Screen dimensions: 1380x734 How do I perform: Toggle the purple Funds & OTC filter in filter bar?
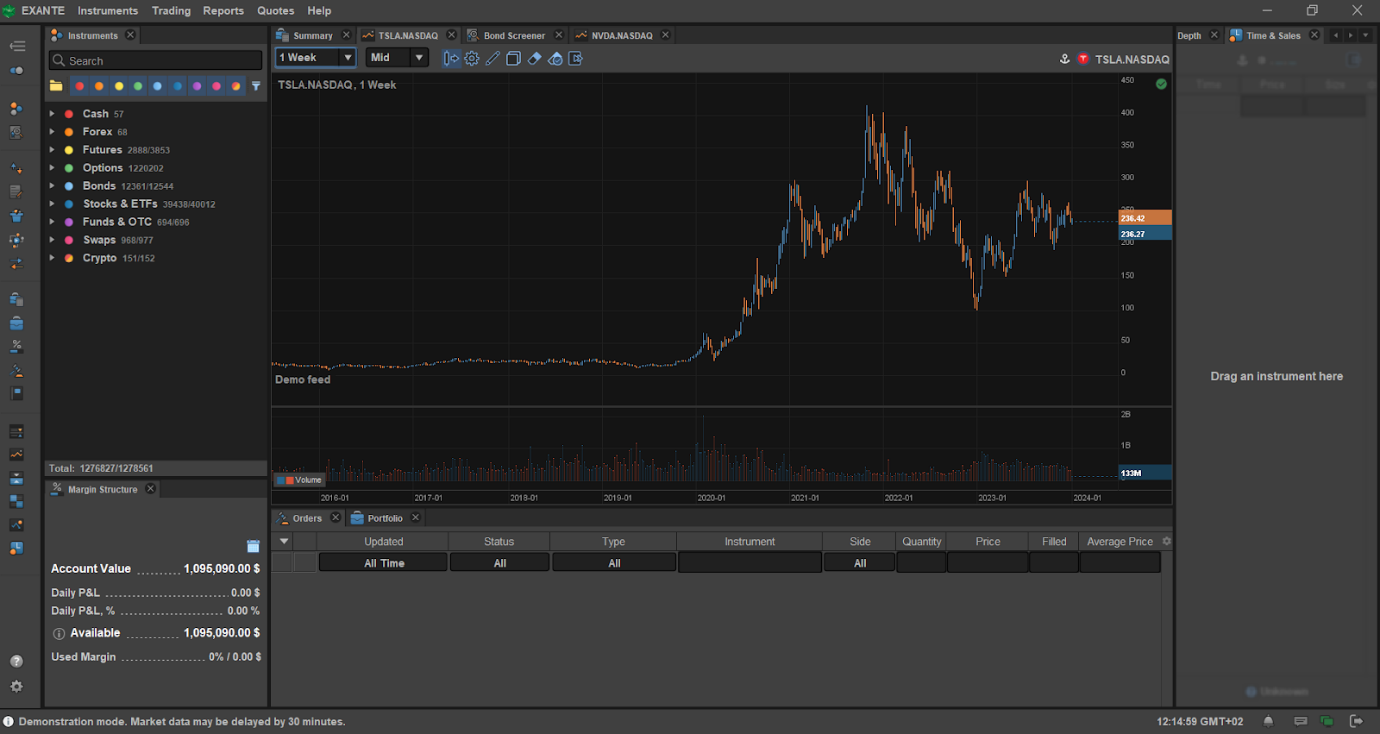pyautogui.click(x=197, y=86)
